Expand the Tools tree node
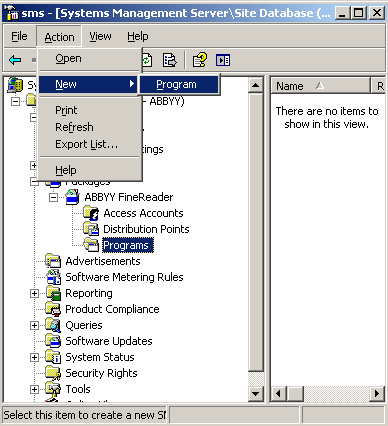 point(34,389)
